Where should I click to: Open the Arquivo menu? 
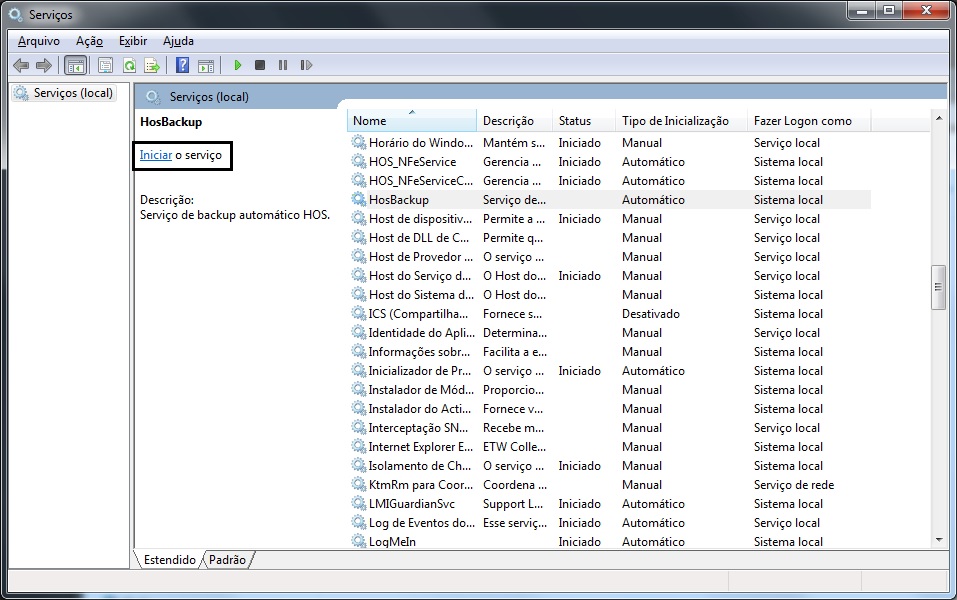tap(39, 41)
